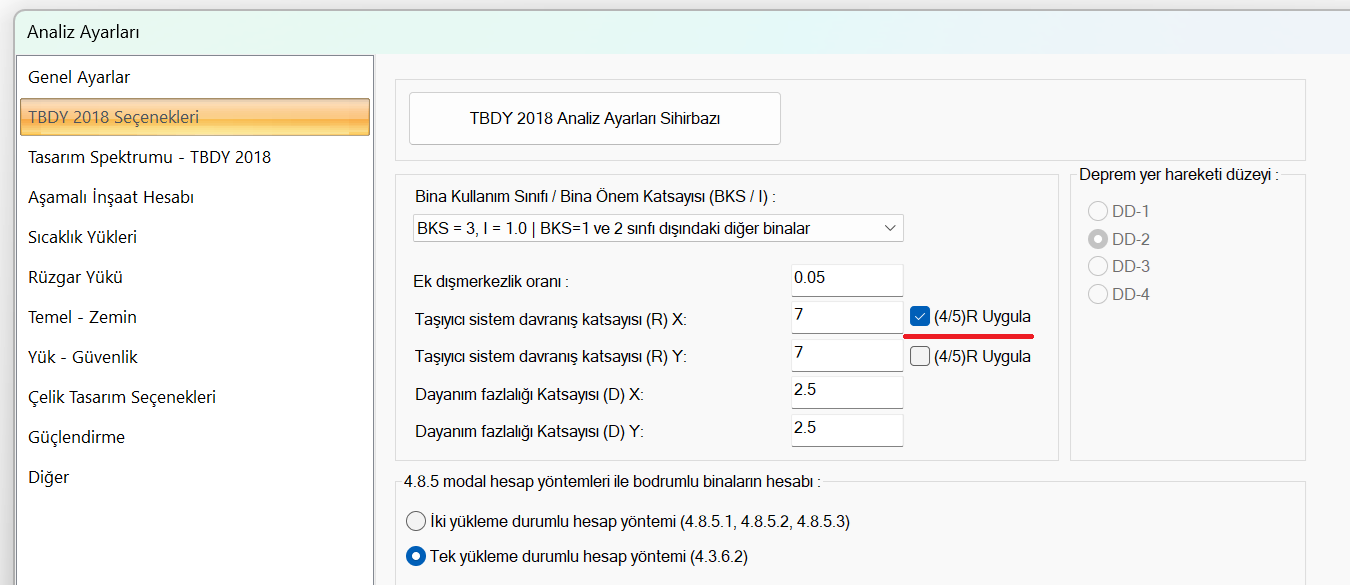Open the Diğer settings category

coord(48,477)
